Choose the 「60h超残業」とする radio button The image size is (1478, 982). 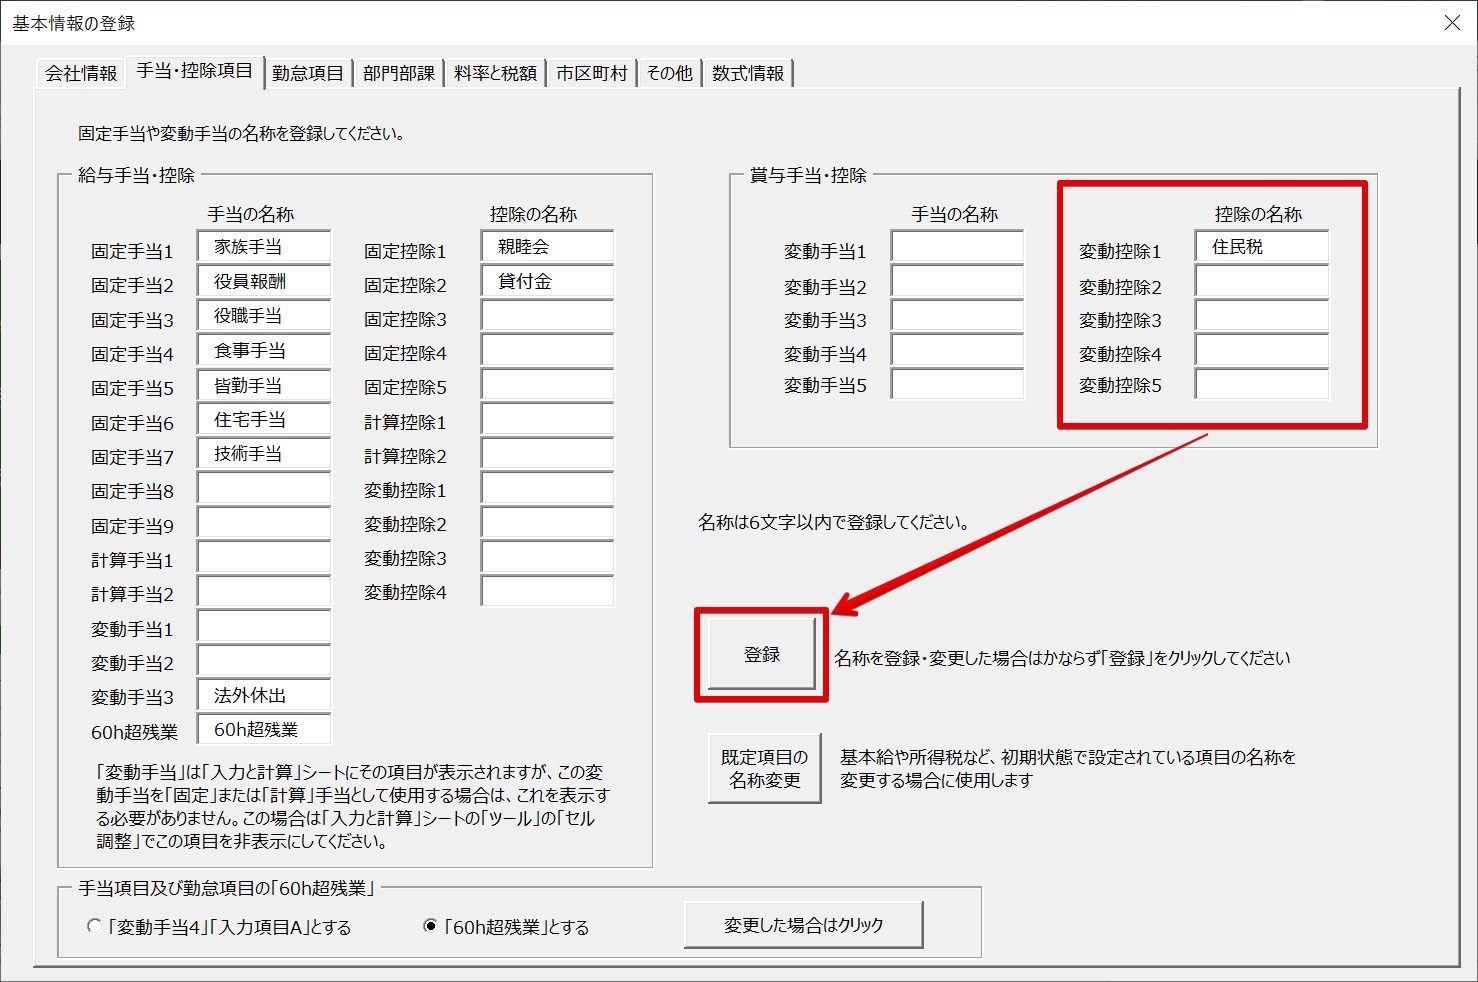tap(430, 926)
